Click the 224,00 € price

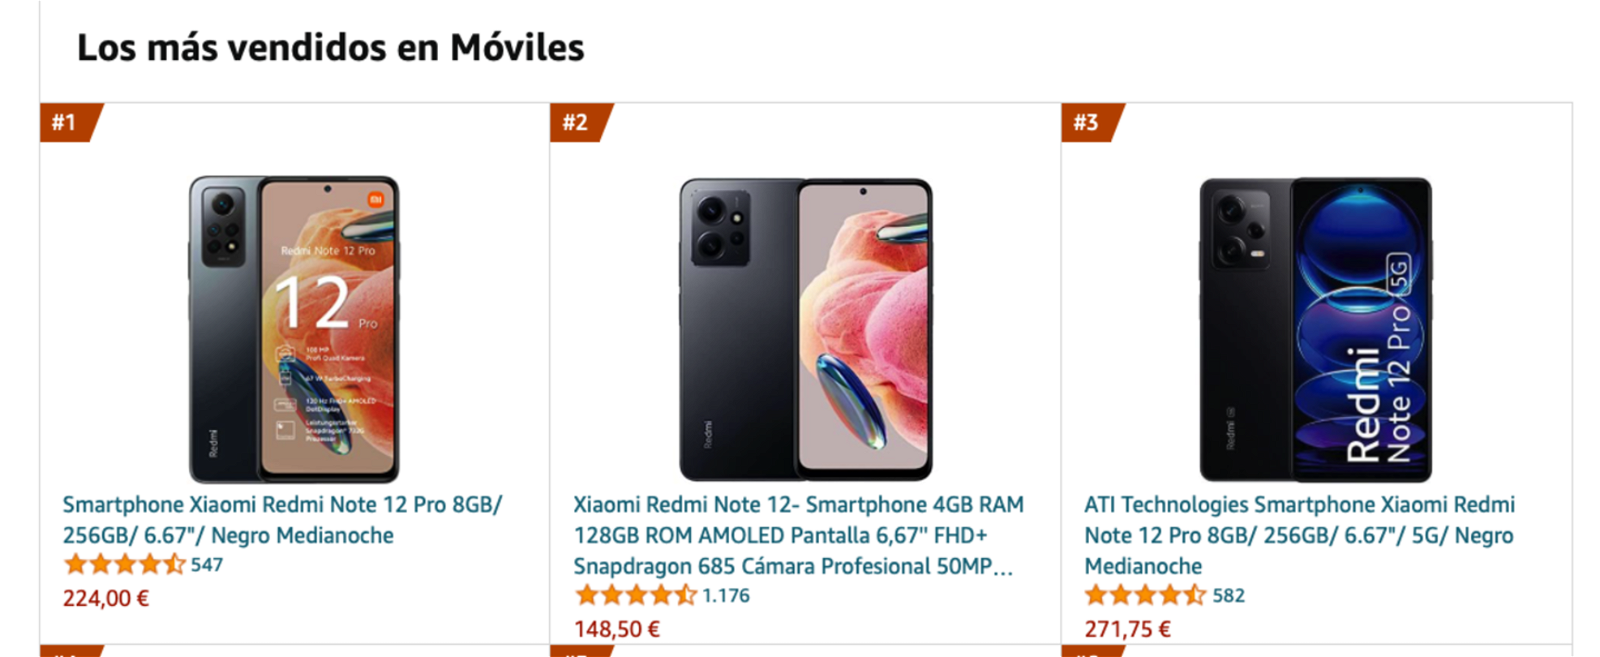point(106,599)
